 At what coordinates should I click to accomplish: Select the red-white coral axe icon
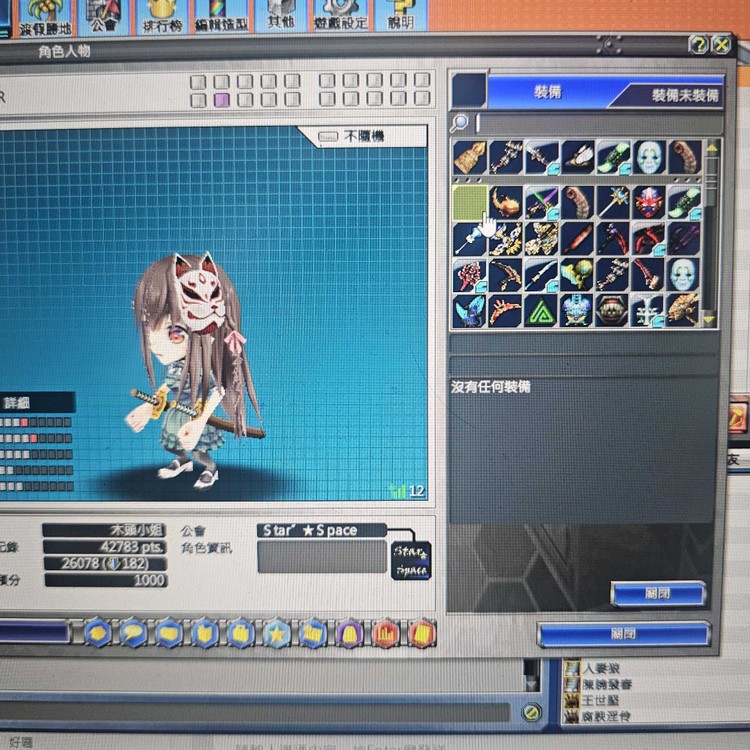pyautogui.click(x=469, y=276)
